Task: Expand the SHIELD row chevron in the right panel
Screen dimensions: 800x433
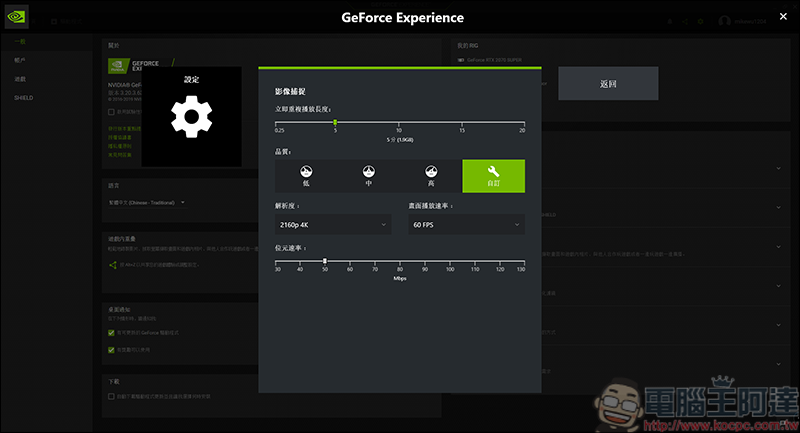Action: [x=779, y=207]
